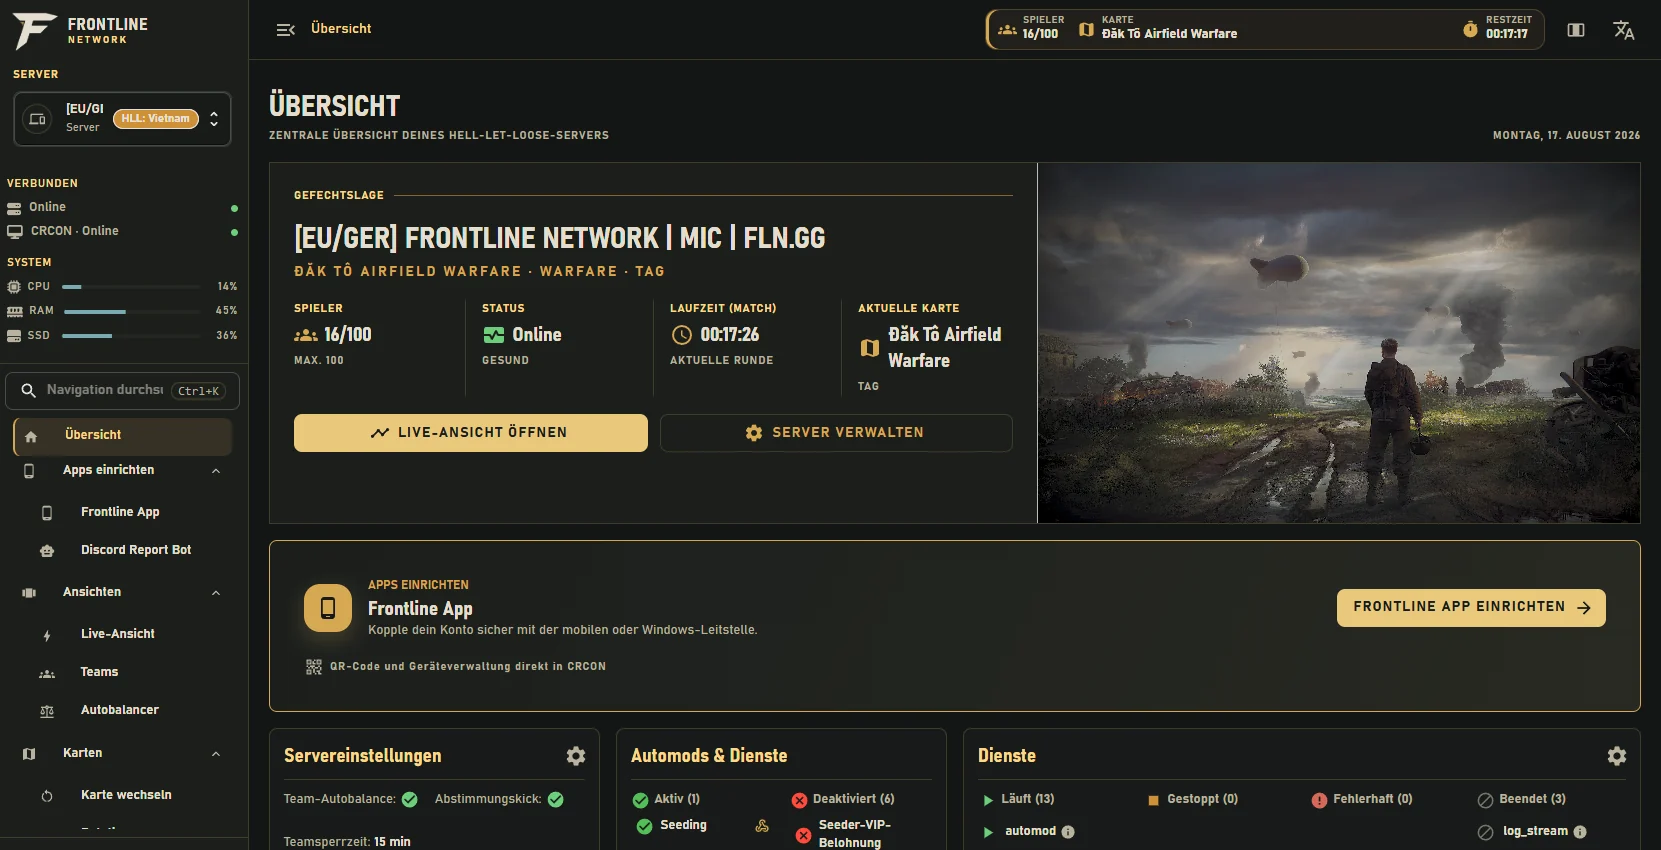Click the Frontline App phone tile icon
The image size is (1661, 850).
(328, 608)
